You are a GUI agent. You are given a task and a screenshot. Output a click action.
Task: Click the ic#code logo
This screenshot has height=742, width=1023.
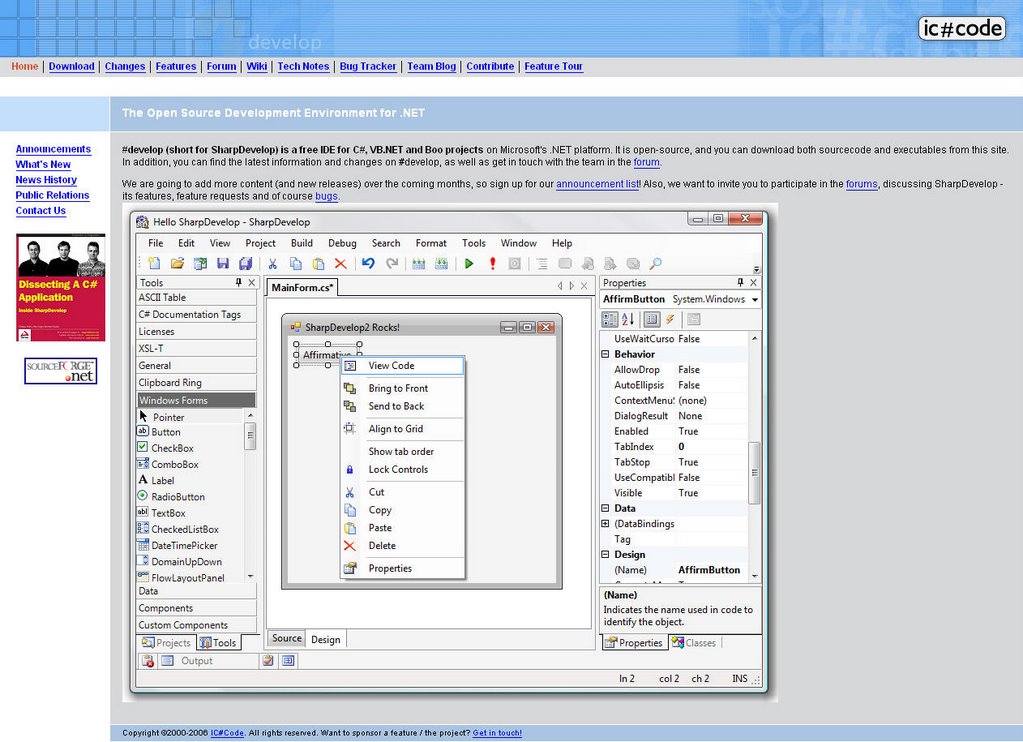pos(962,28)
